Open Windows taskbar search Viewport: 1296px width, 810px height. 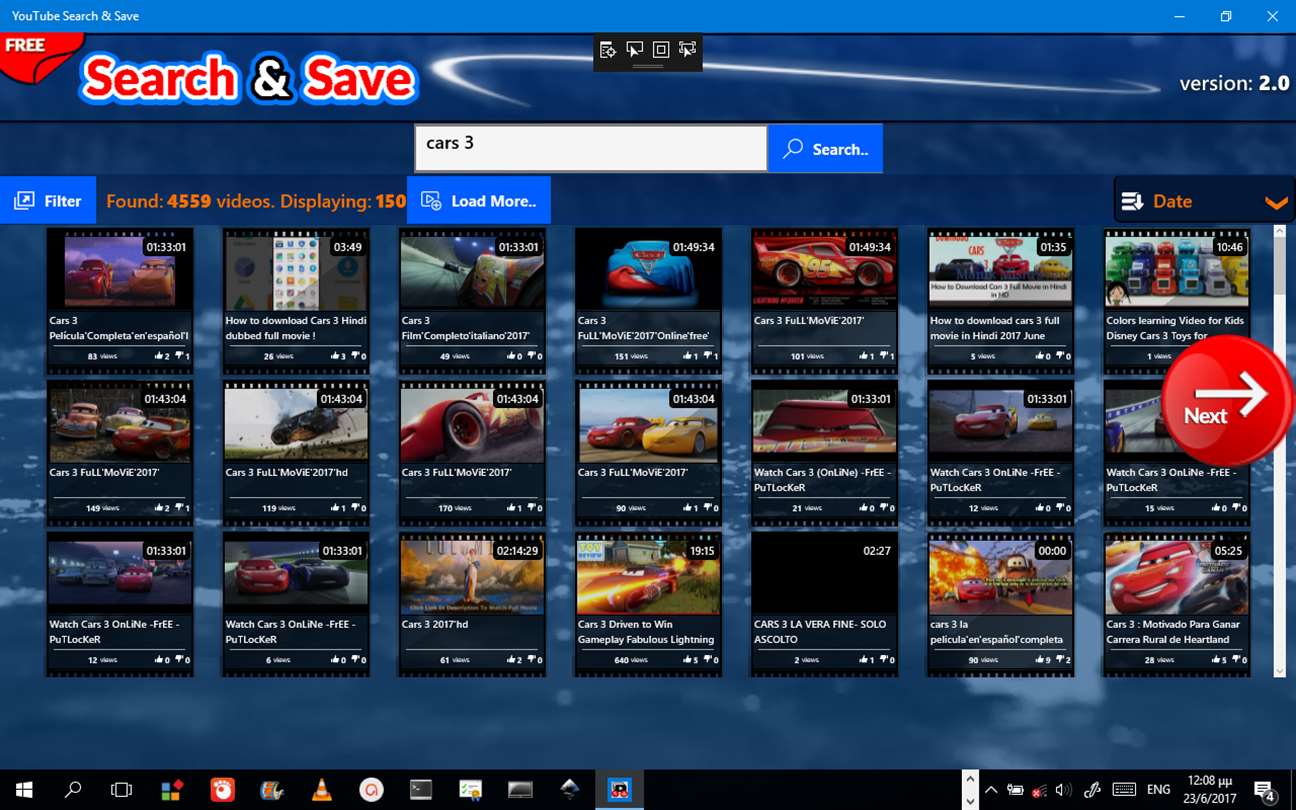[x=73, y=790]
